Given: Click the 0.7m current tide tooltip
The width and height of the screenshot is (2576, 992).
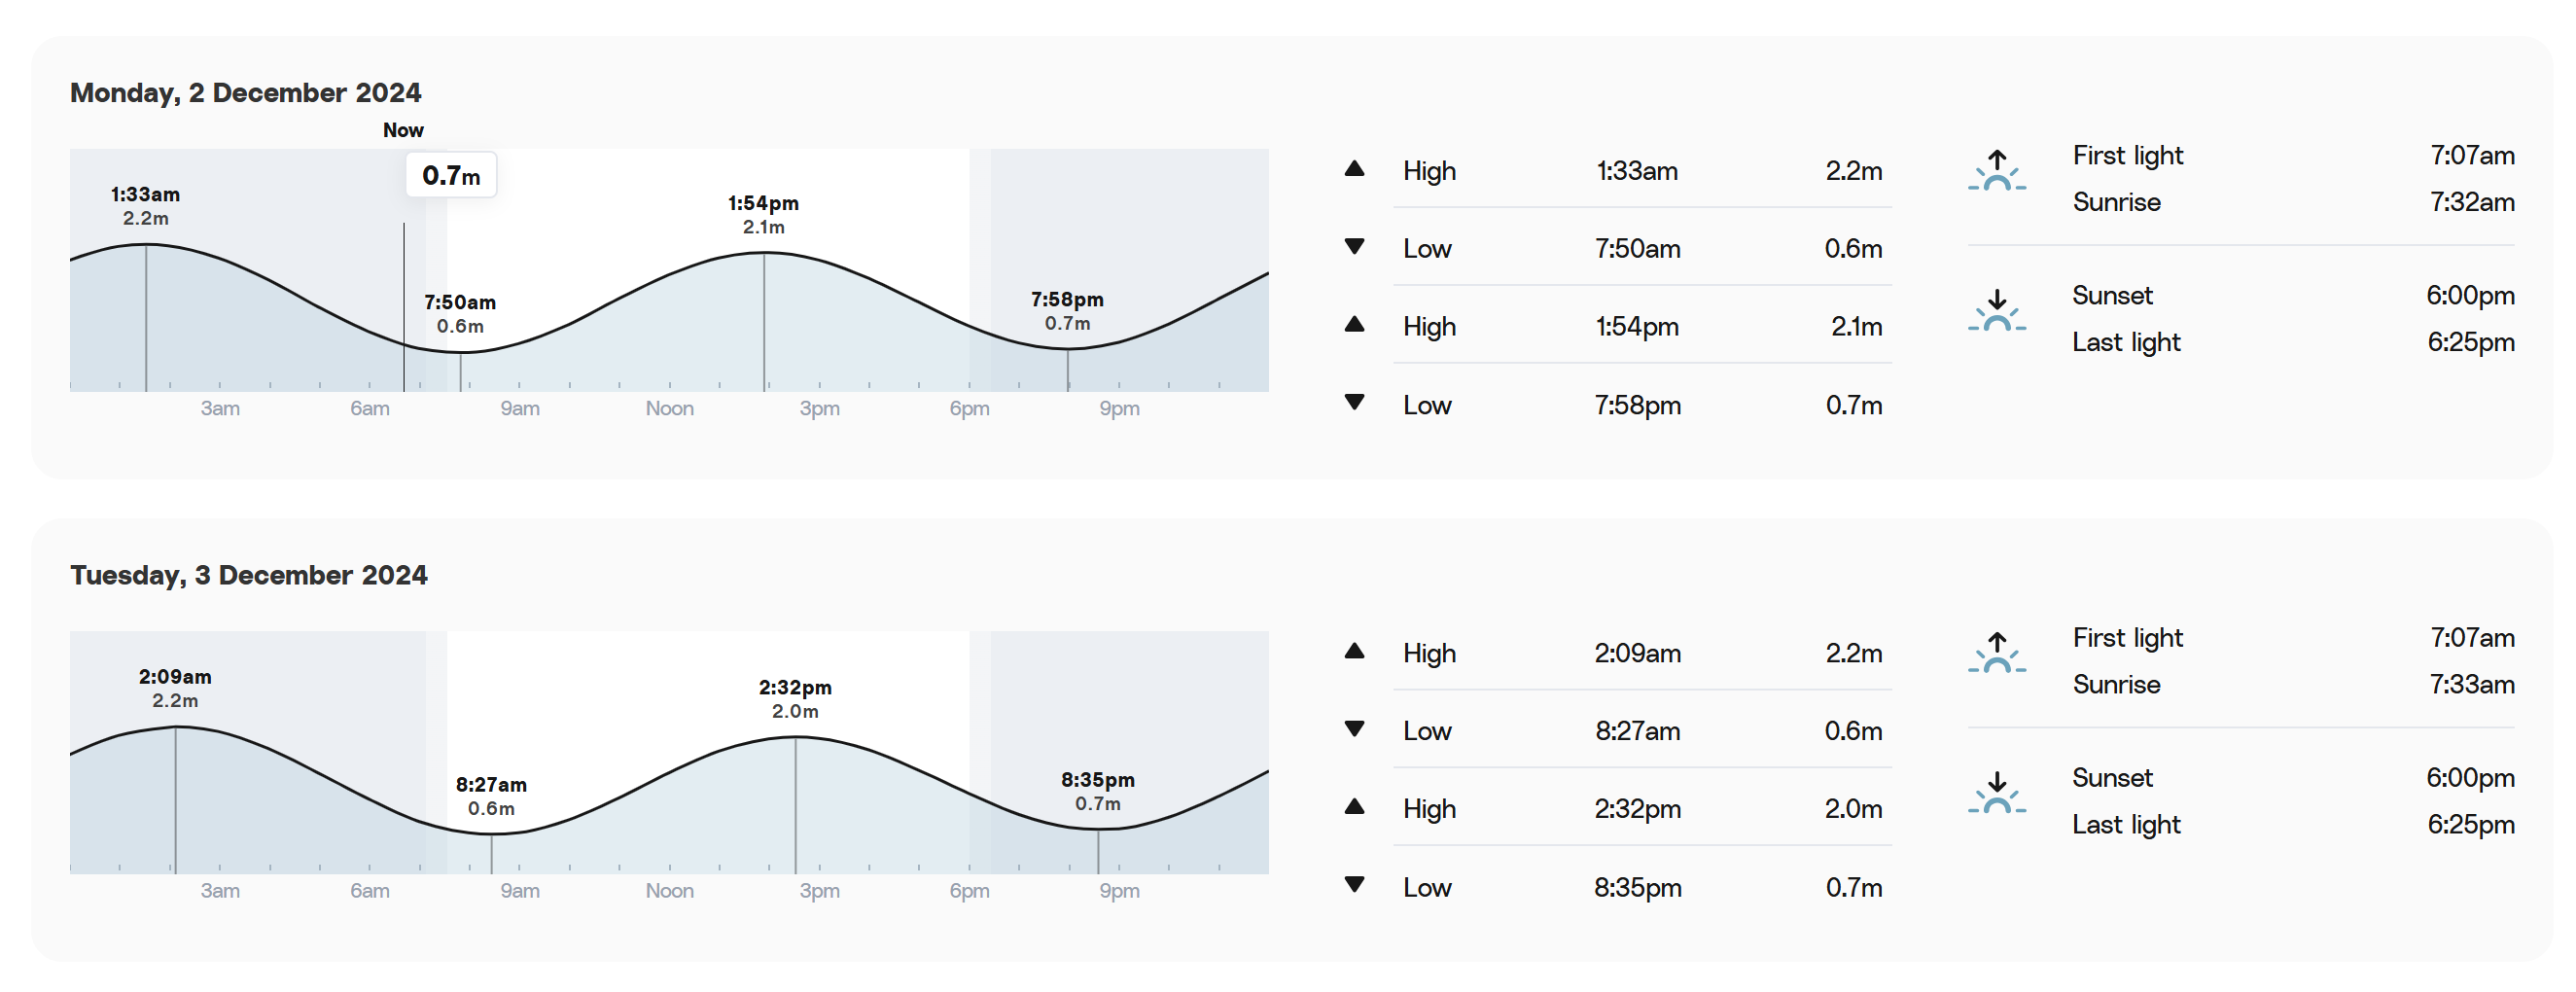Looking at the screenshot, I should point(451,176).
